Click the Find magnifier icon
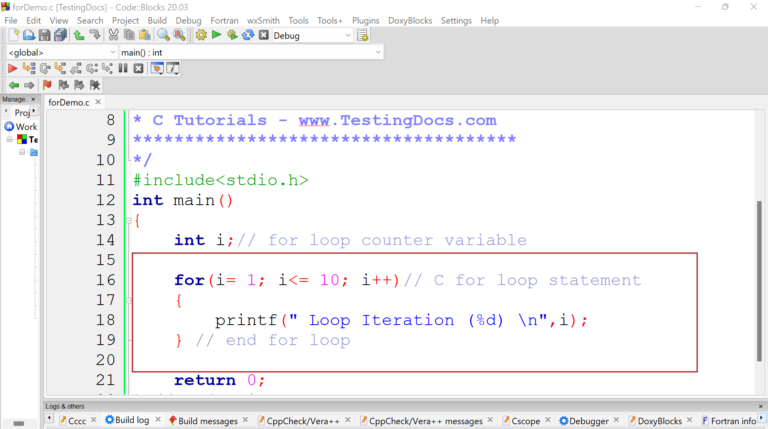This screenshot has width=768, height=429. pyautogui.click(x=163, y=35)
